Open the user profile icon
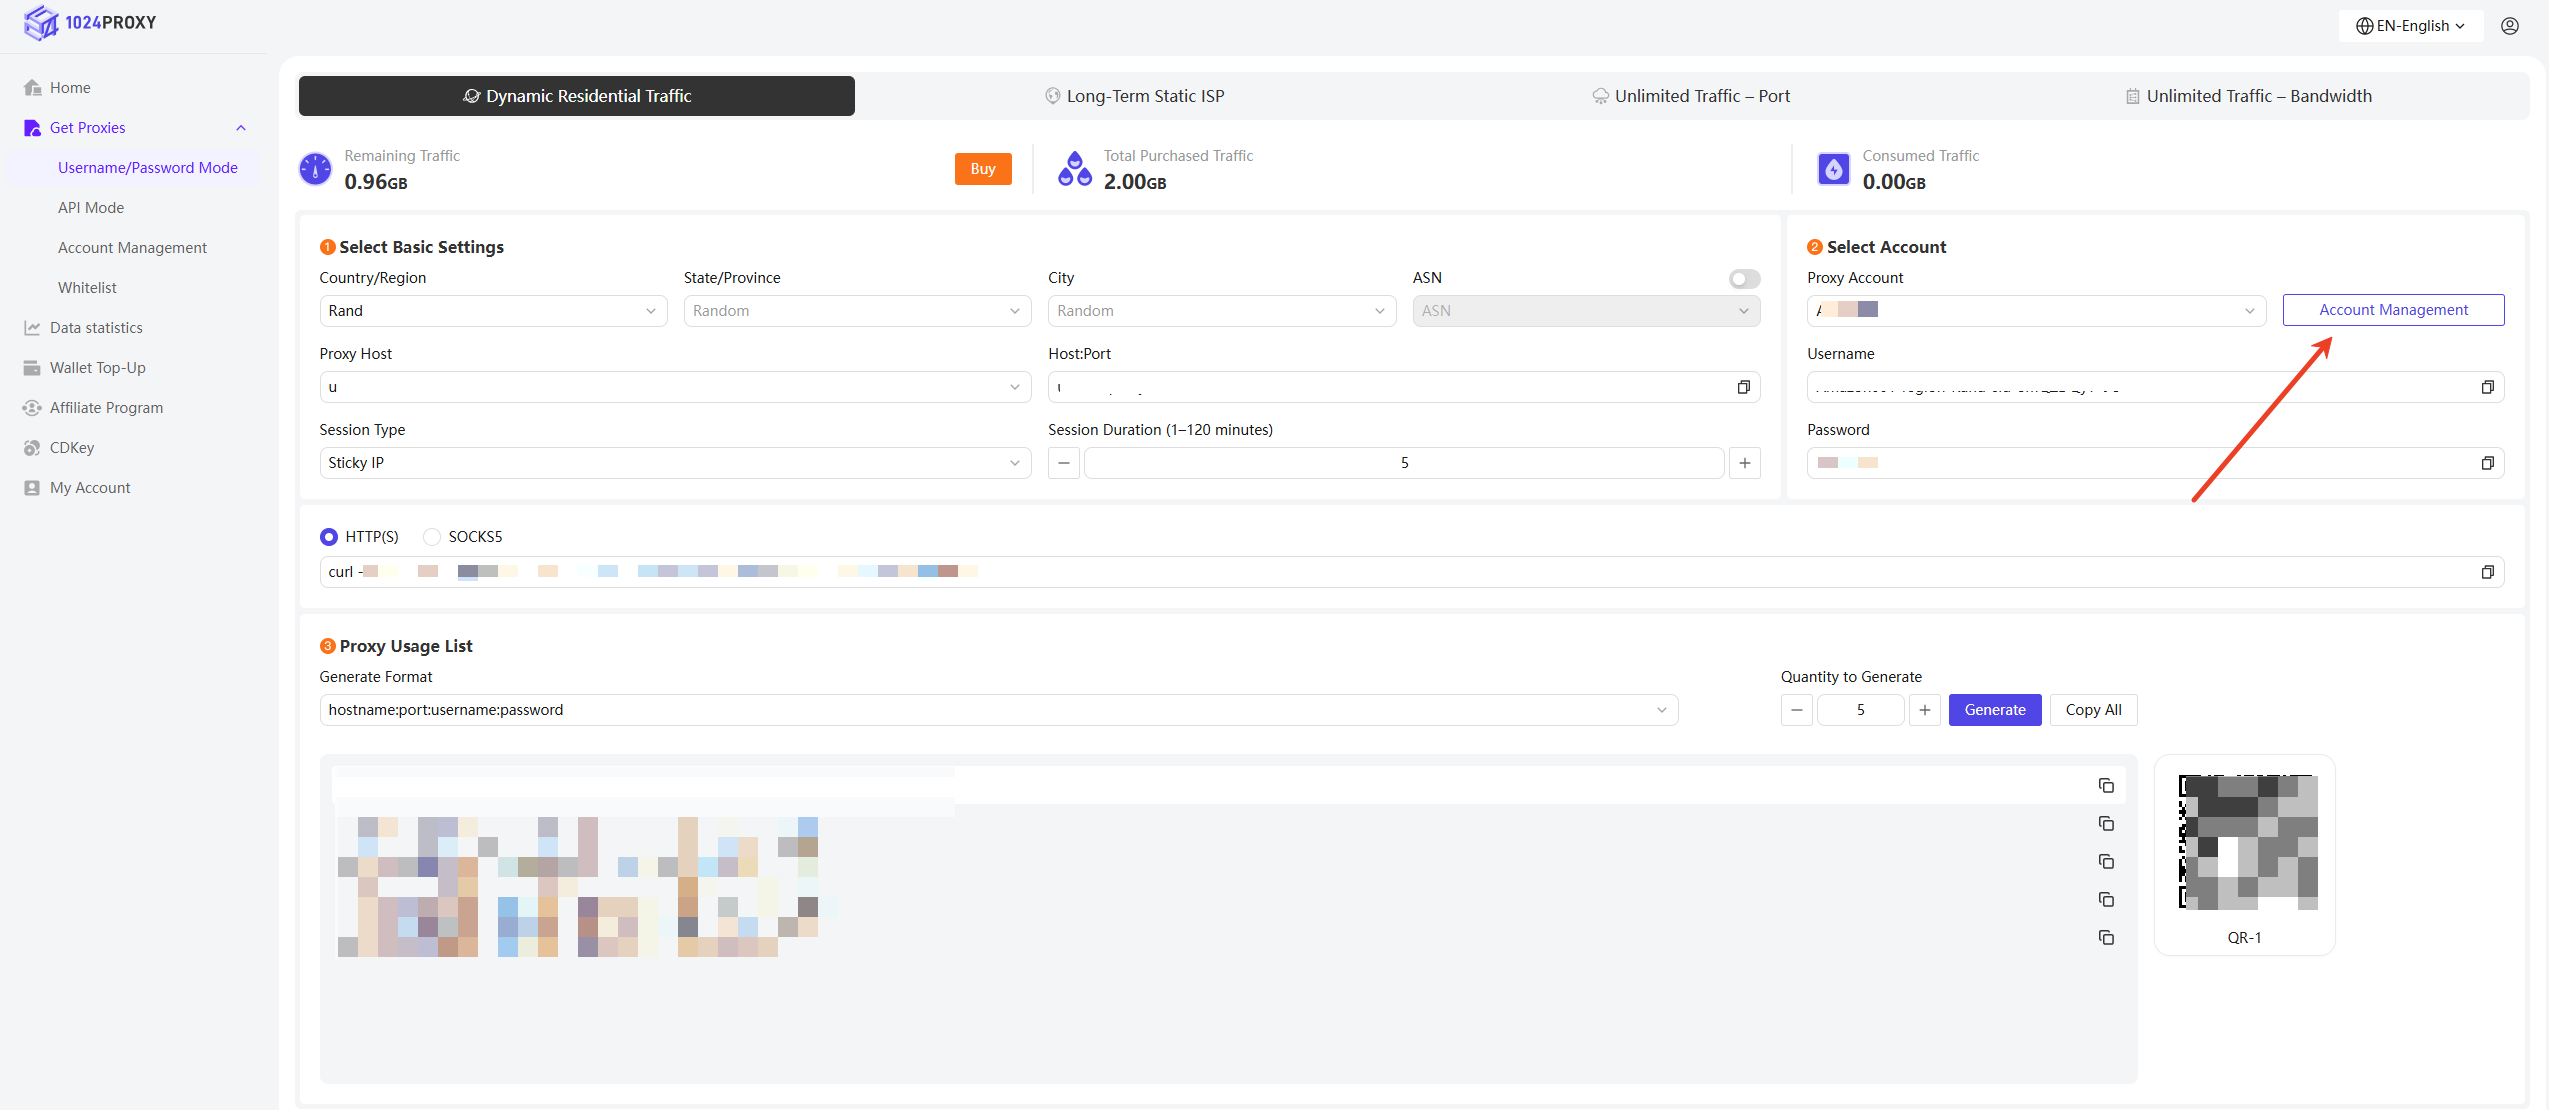 pos(2509,26)
